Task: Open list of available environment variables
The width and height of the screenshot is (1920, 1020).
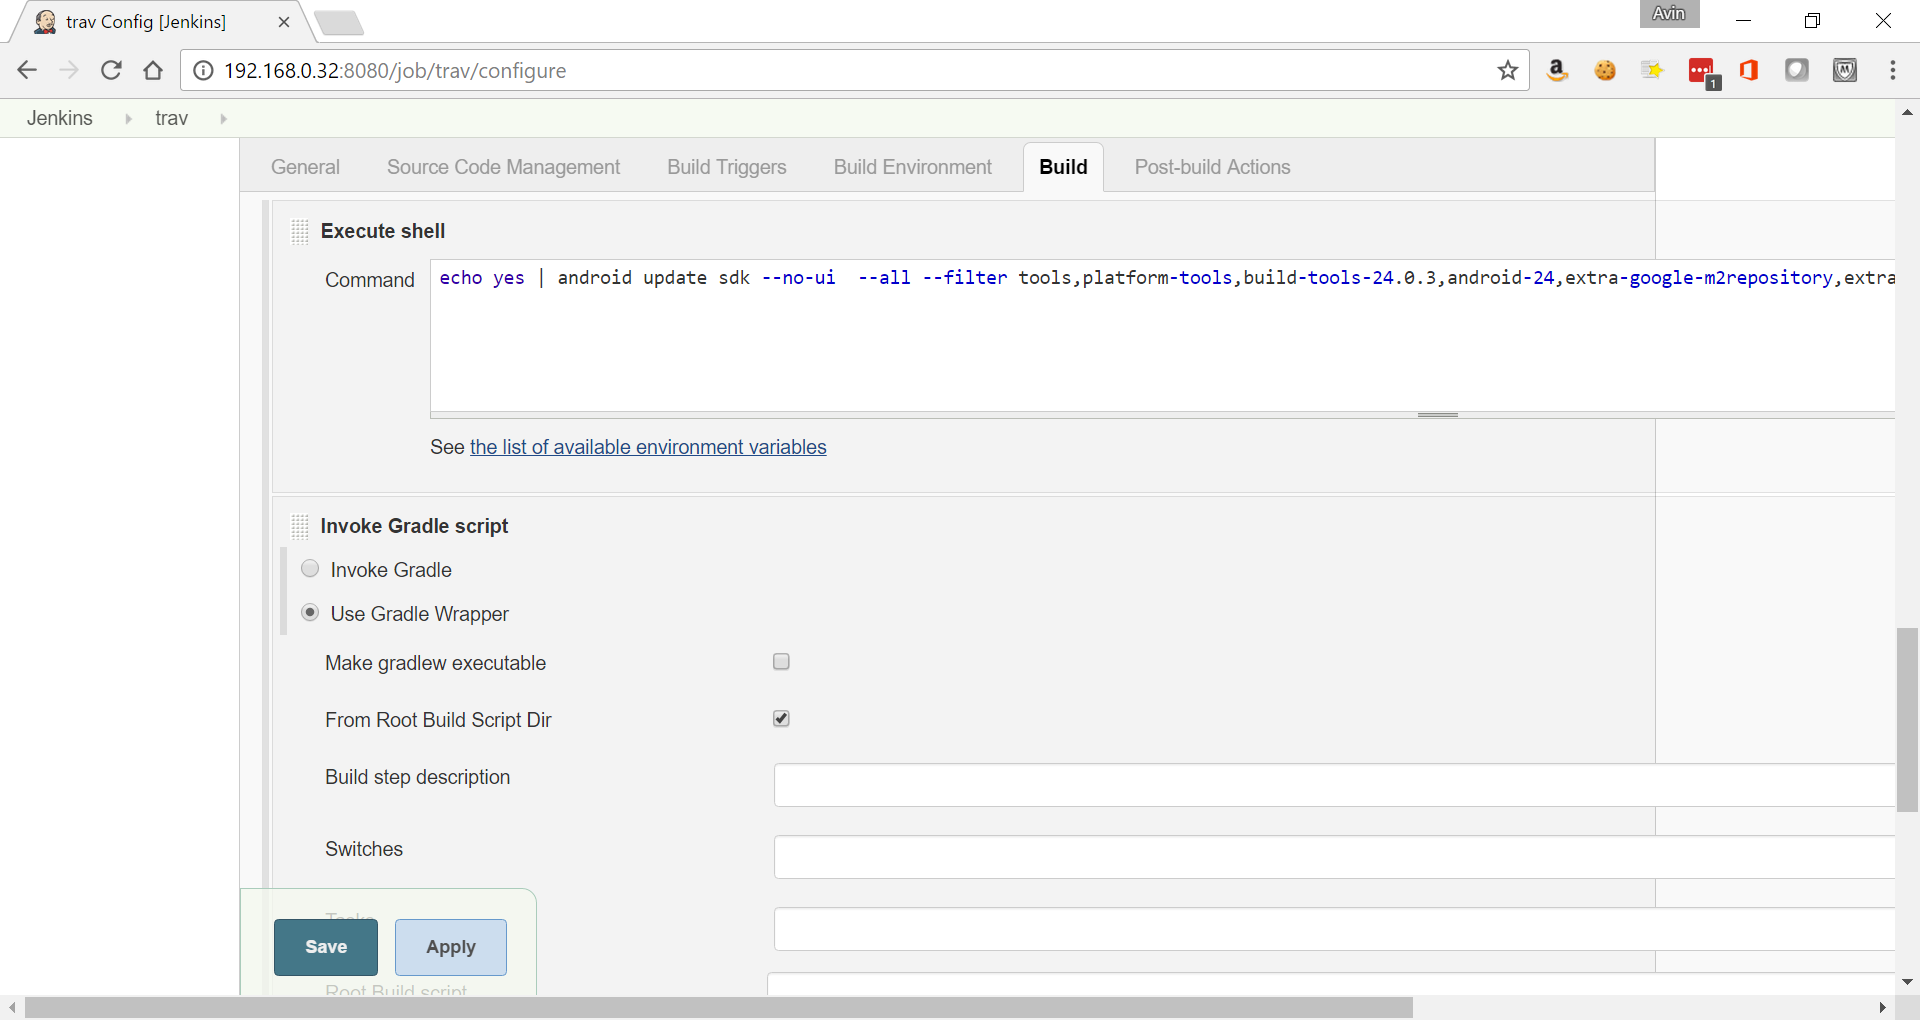Action: [648, 447]
